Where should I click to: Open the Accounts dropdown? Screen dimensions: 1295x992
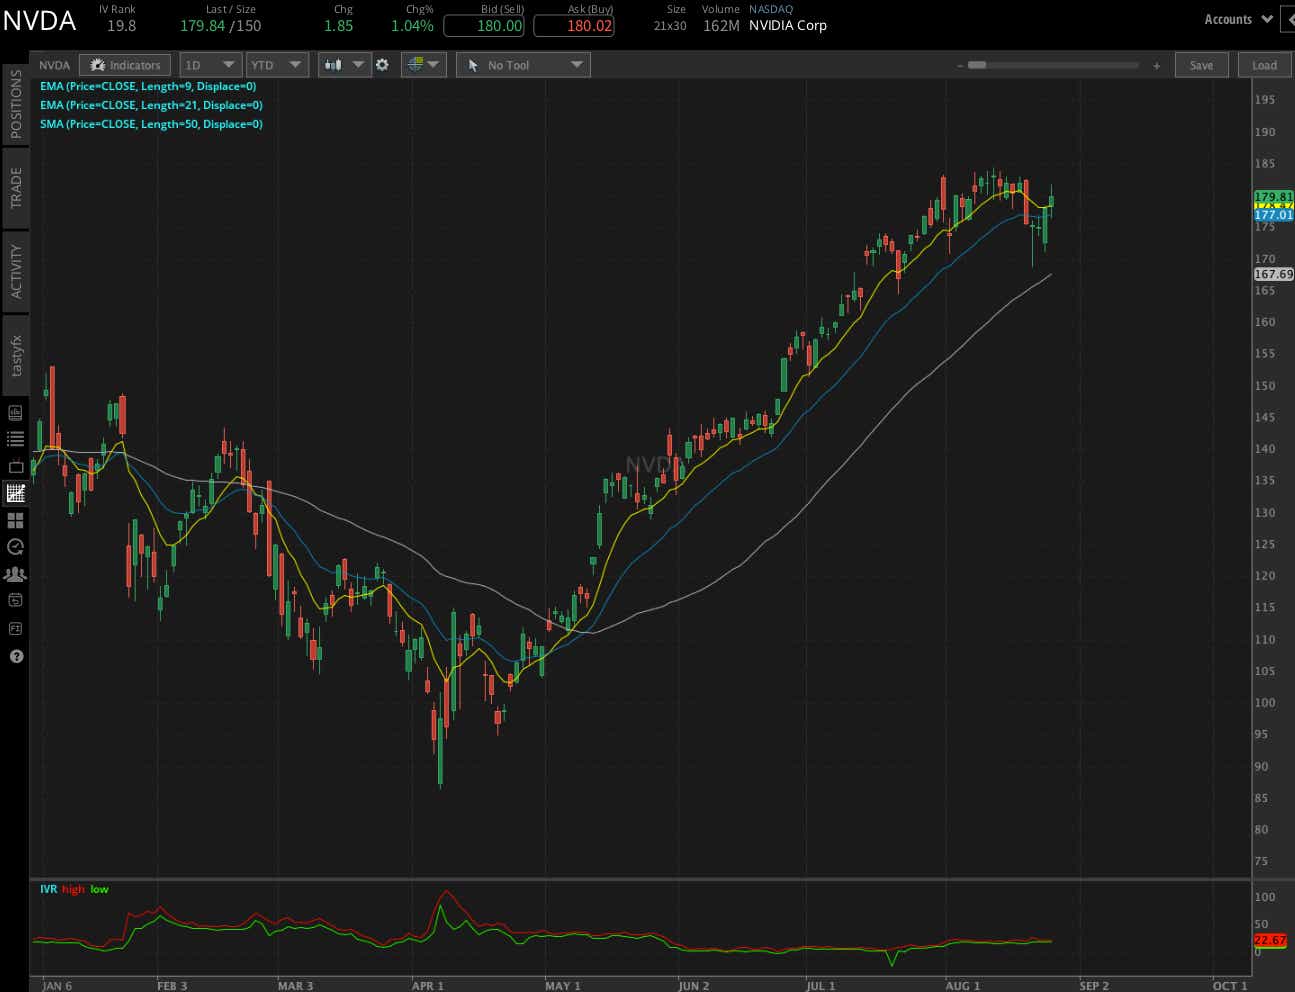(1237, 18)
